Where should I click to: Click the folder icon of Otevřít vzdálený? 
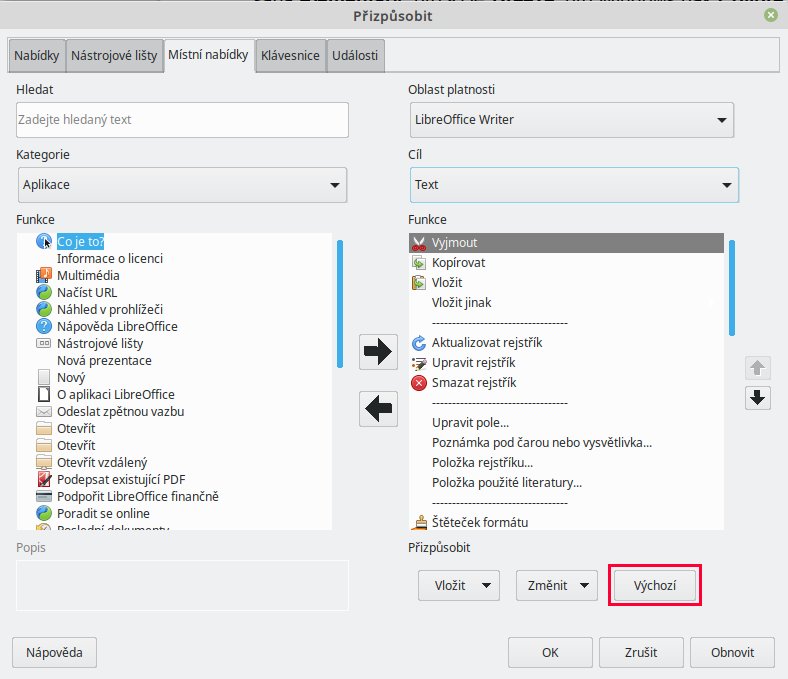pyautogui.click(x=44, y=462)
